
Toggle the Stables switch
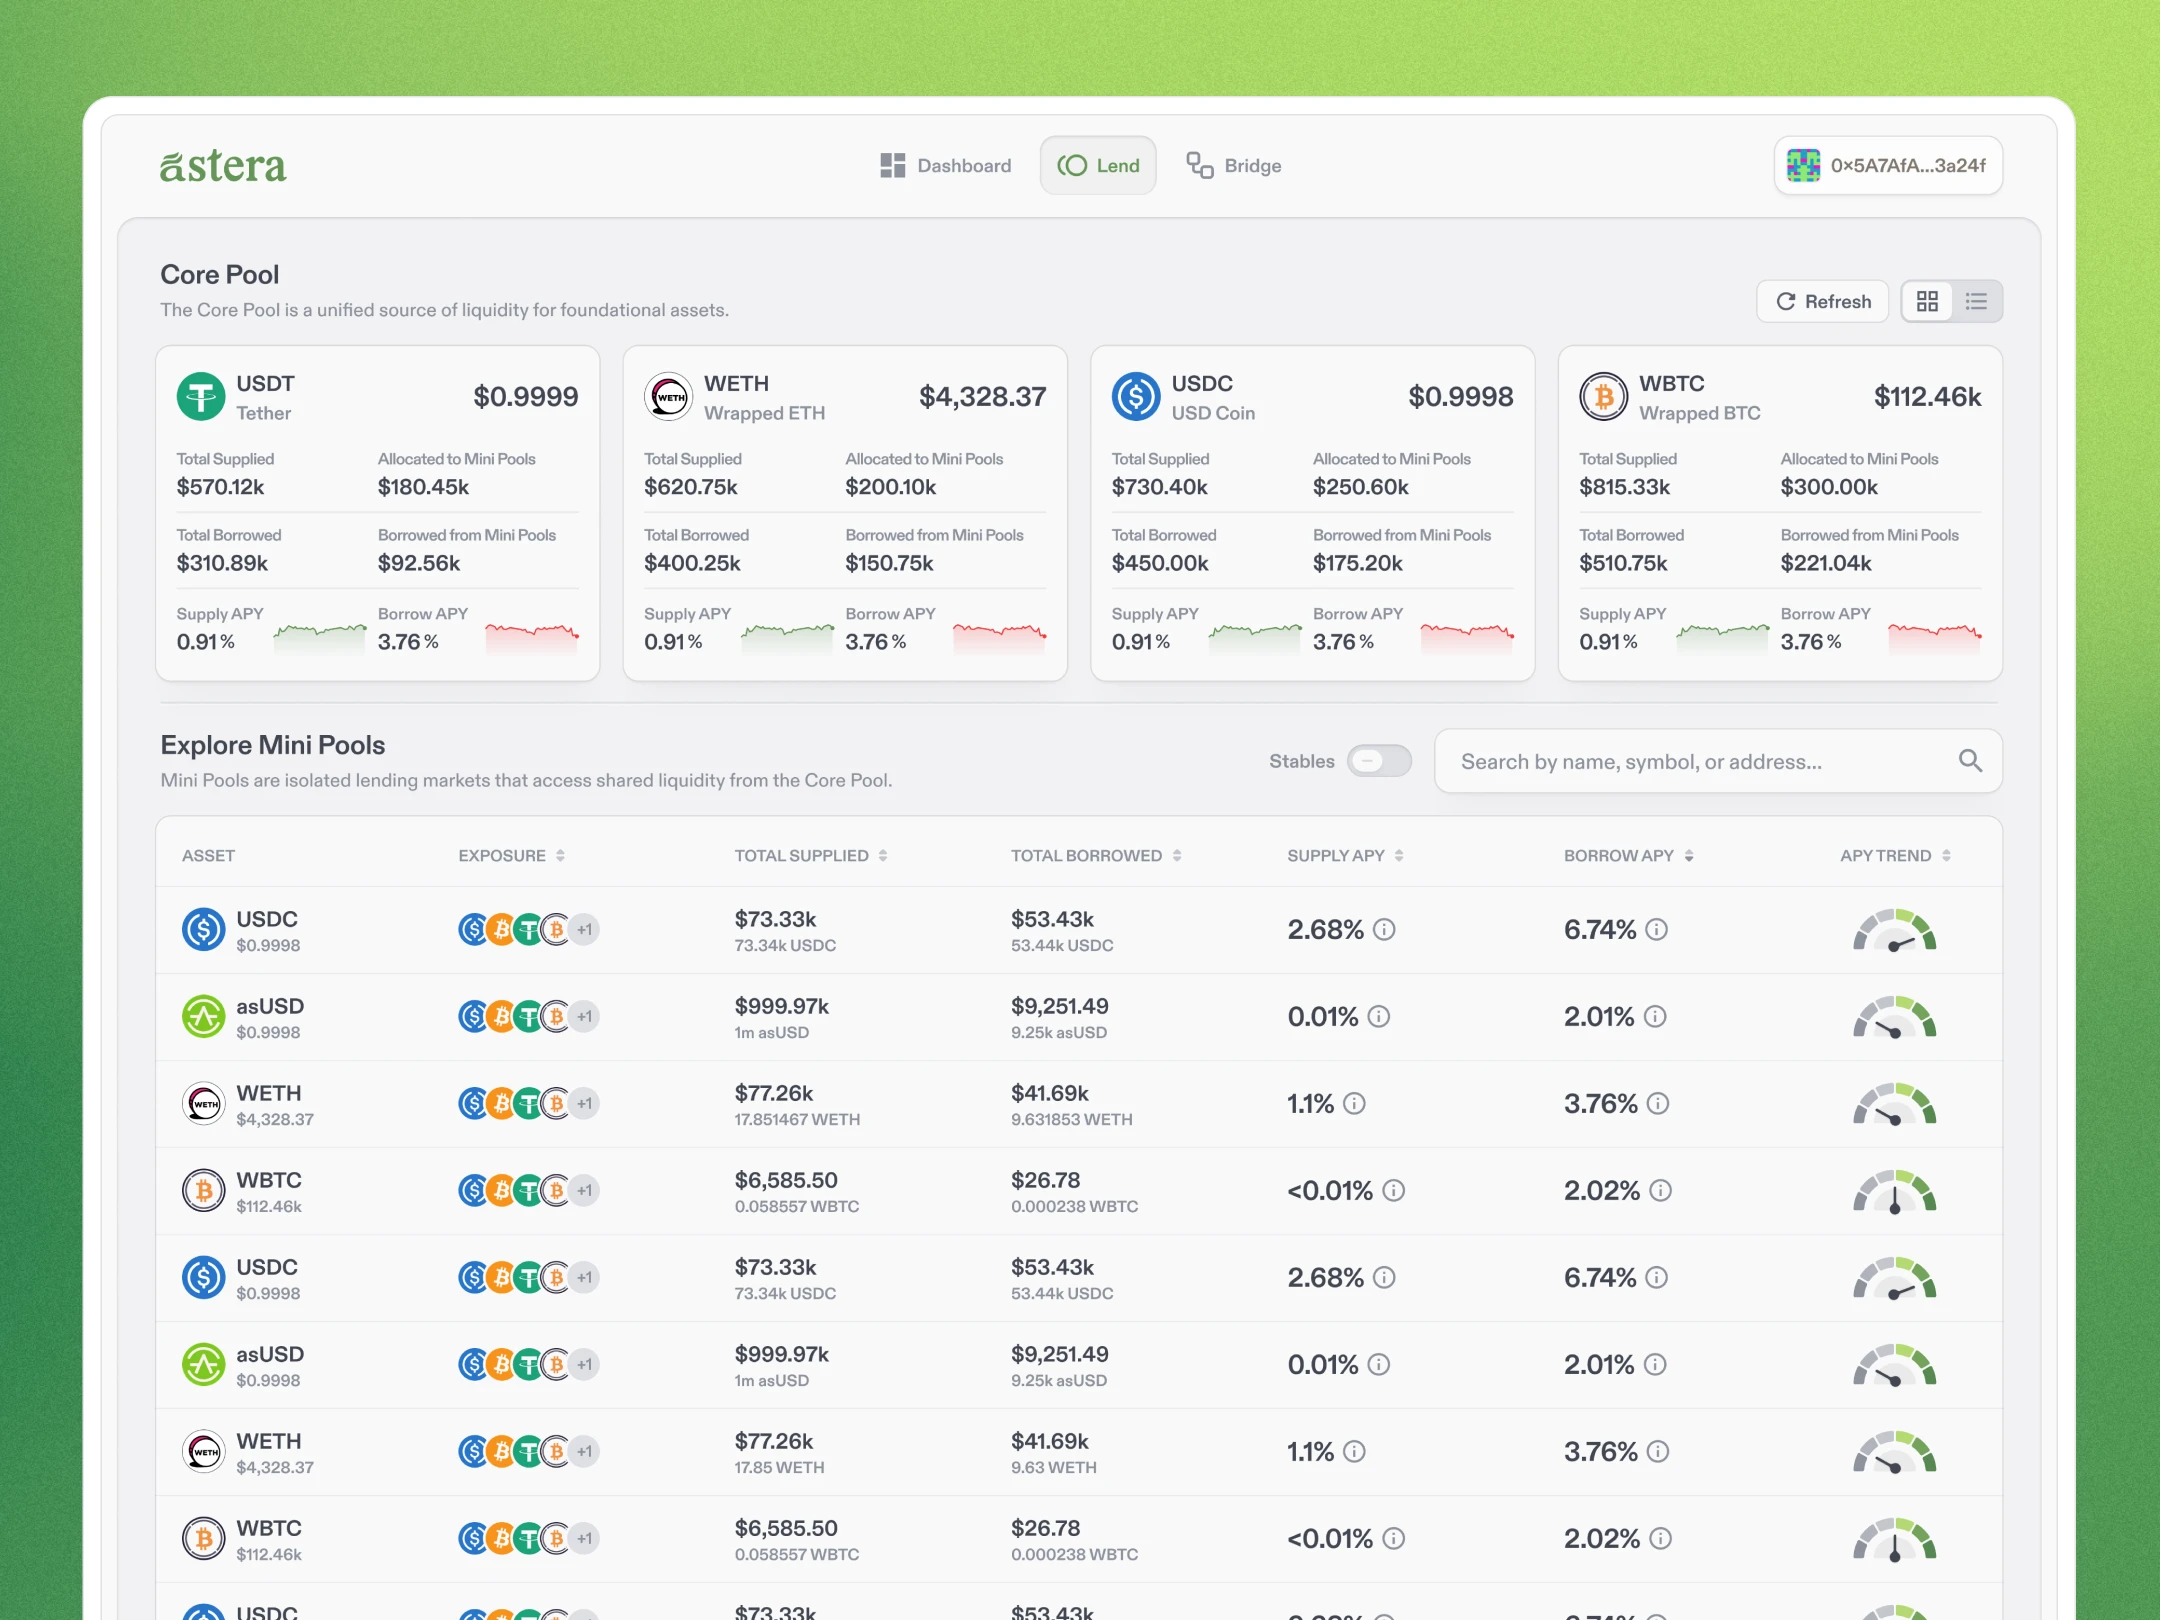point(1378,761)
